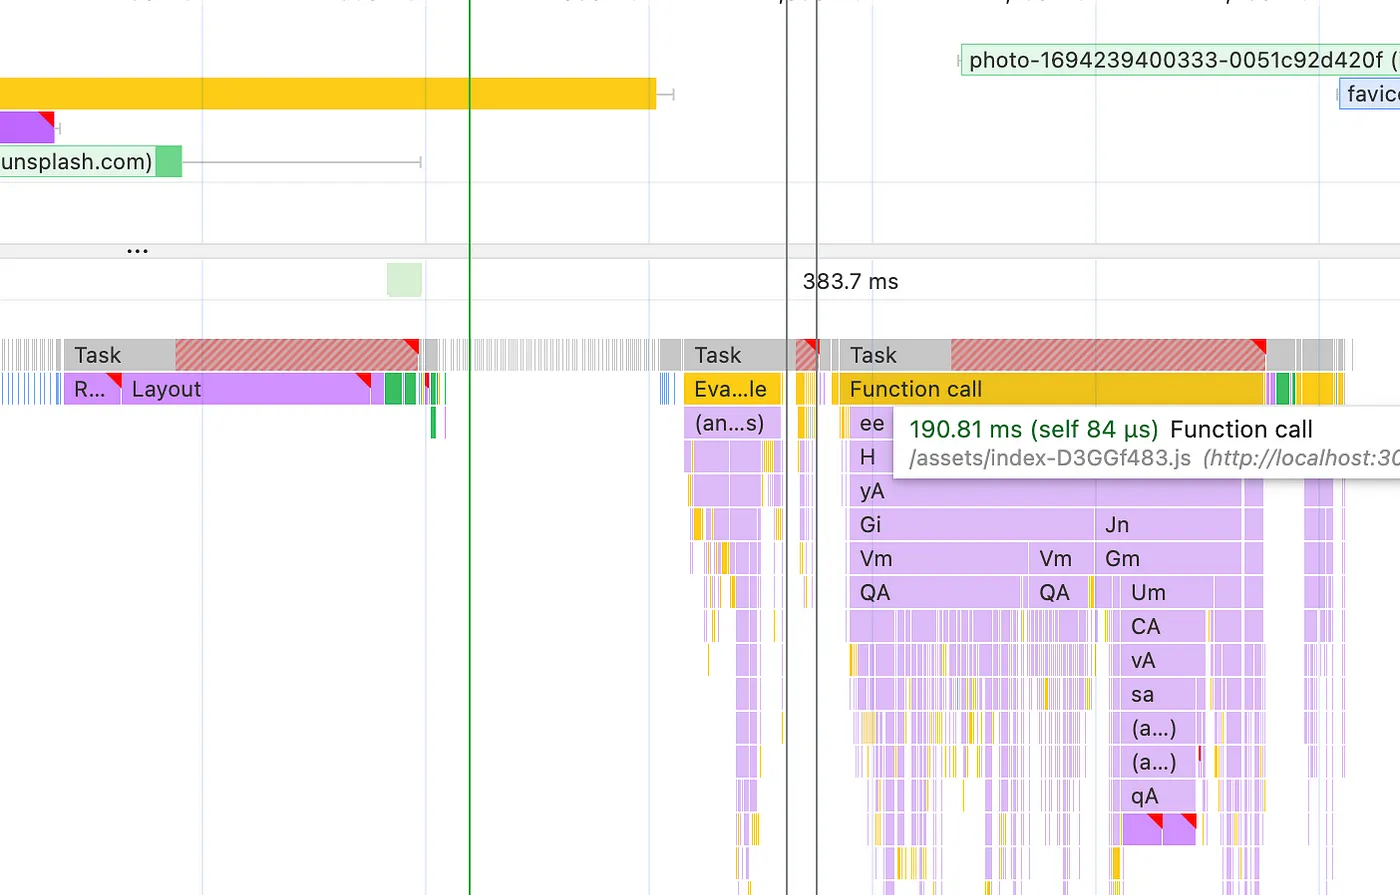The height and width of the screenshot is (895, 1400).
Task: Select the Um function block
Action: 1166,593
